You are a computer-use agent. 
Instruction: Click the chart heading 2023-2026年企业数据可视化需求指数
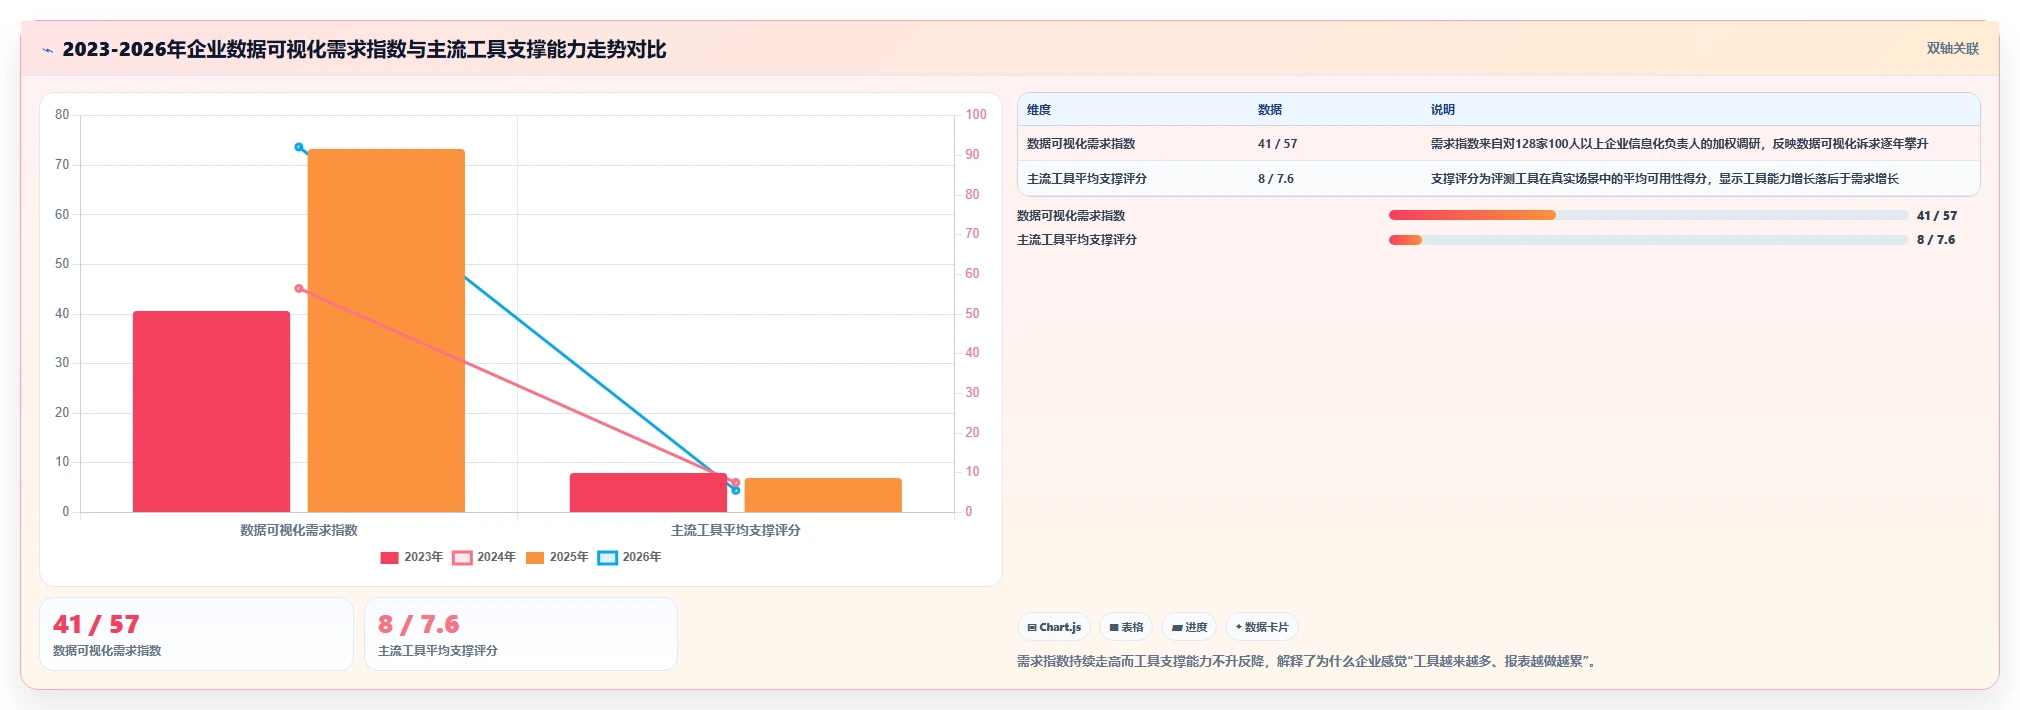point(364,49)
